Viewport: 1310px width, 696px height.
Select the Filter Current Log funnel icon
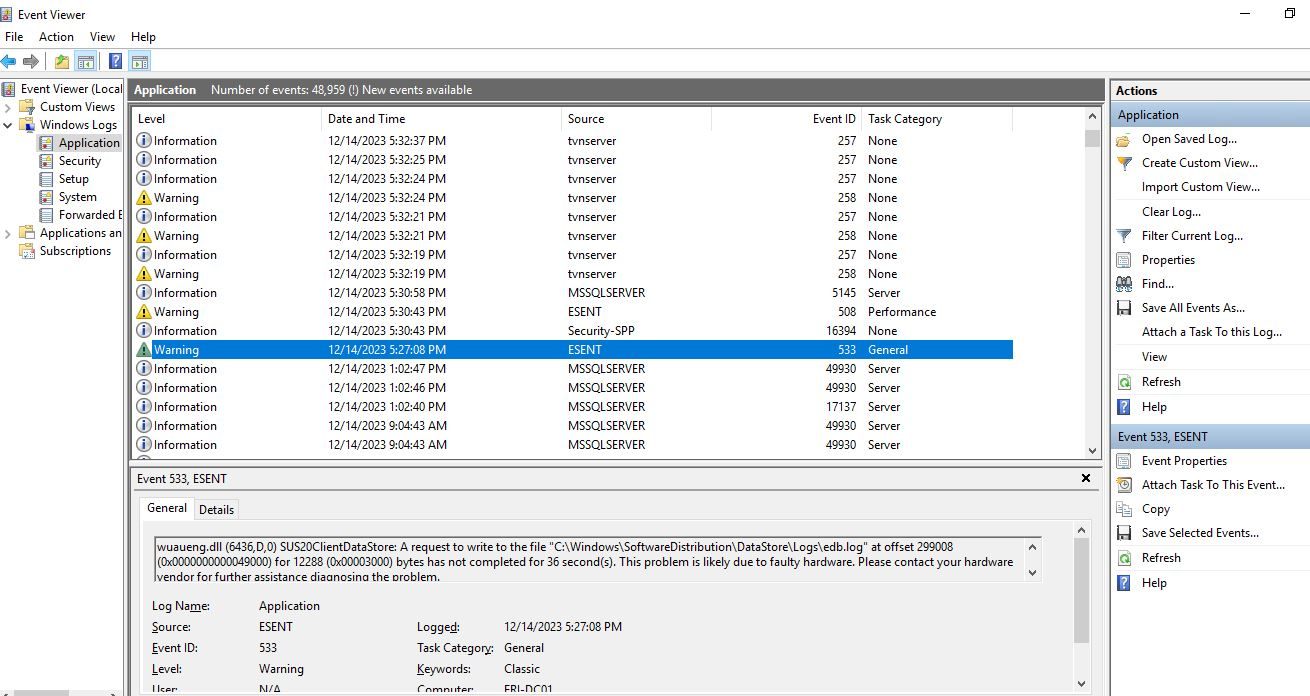pos(1124,235)
